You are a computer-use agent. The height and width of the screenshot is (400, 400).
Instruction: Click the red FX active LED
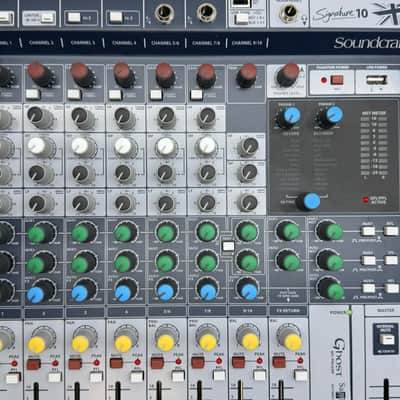[365, 200]
